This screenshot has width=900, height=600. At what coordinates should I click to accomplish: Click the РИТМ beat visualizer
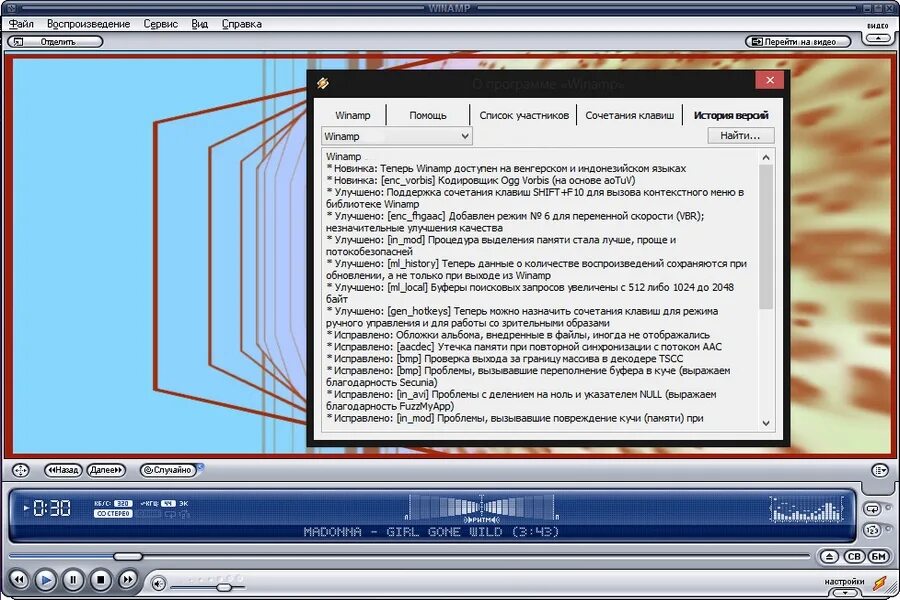pyautogui.click(x=481, y=508)
